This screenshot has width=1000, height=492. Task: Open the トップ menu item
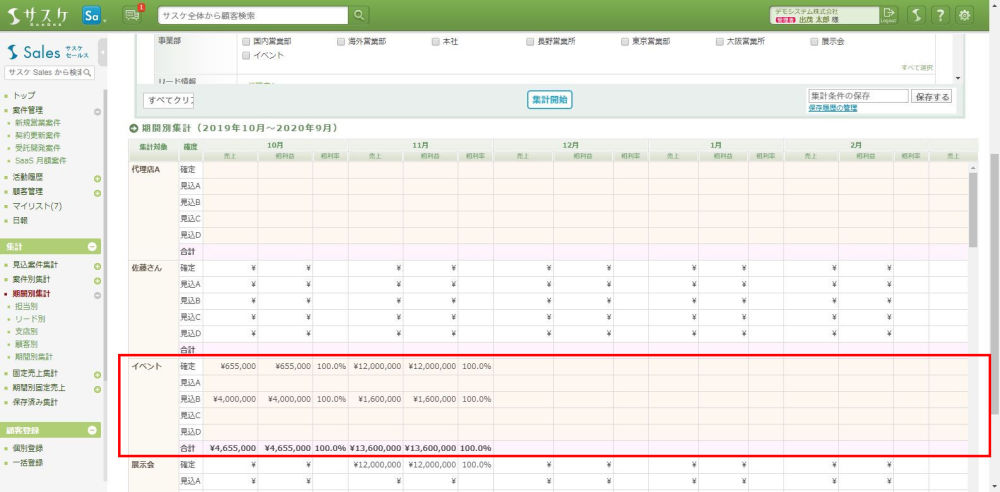[24, 95]
